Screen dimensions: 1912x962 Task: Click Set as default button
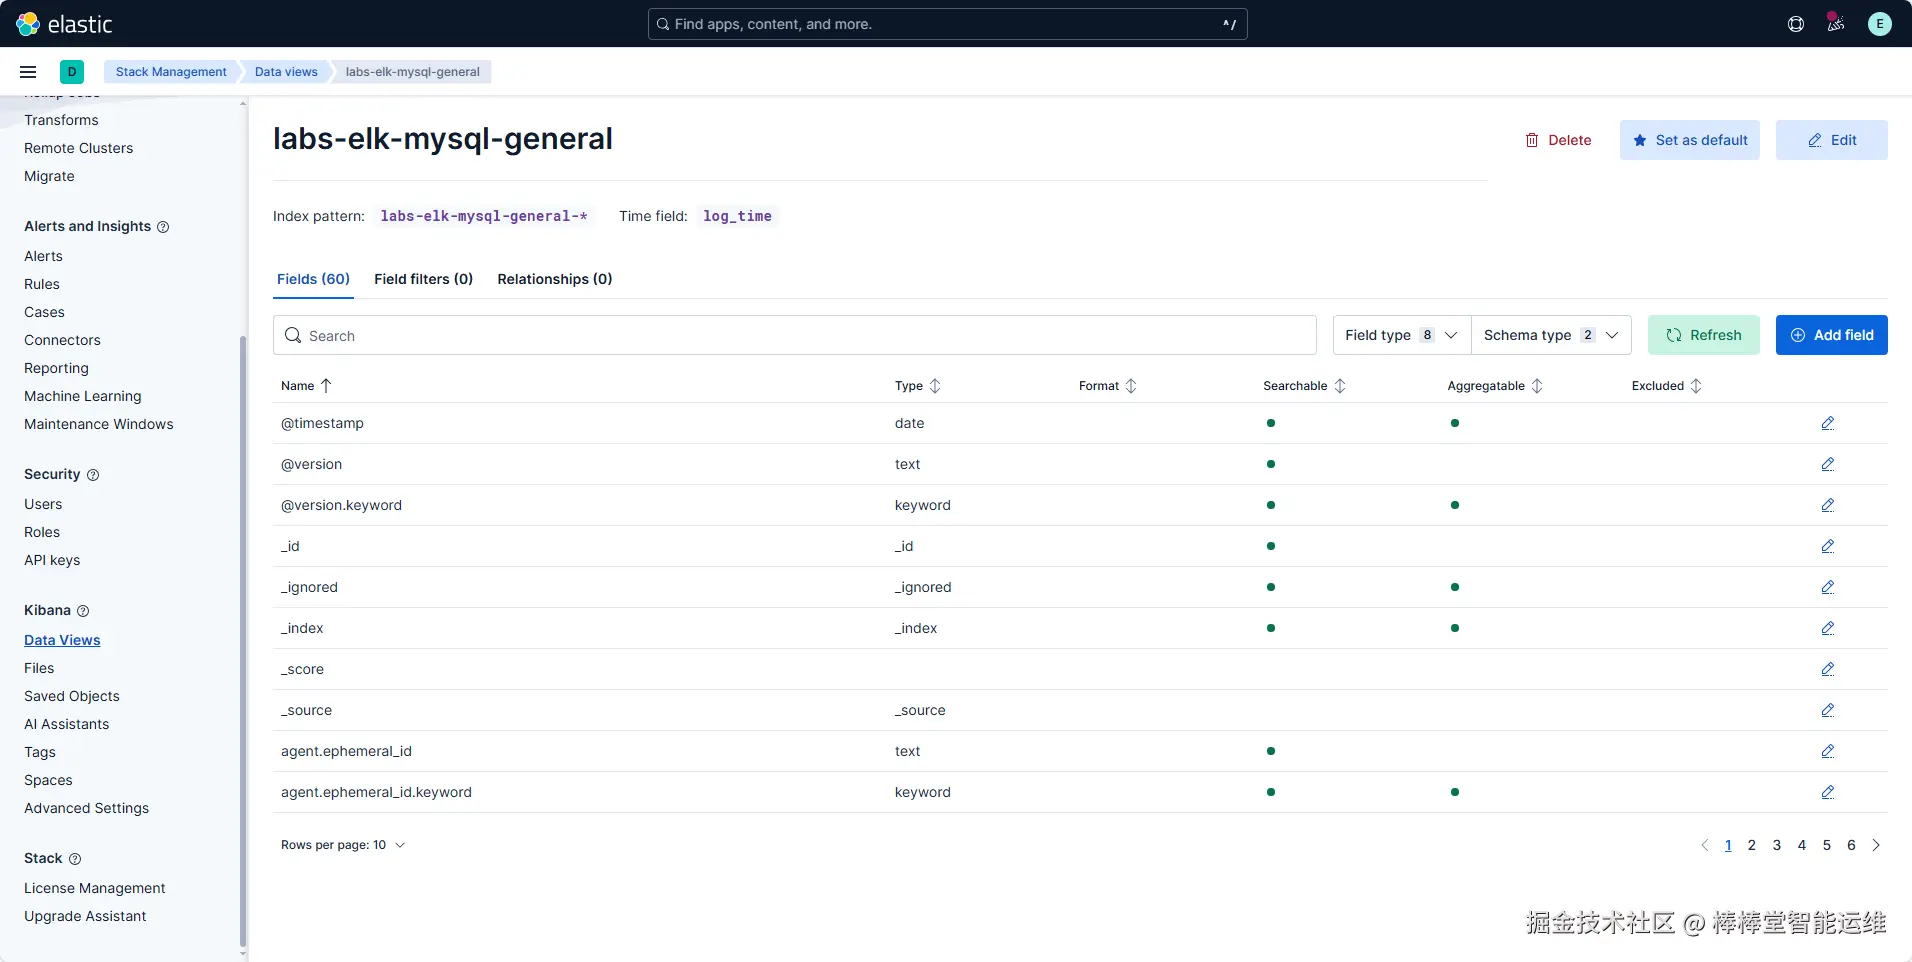coord(1690,140)
